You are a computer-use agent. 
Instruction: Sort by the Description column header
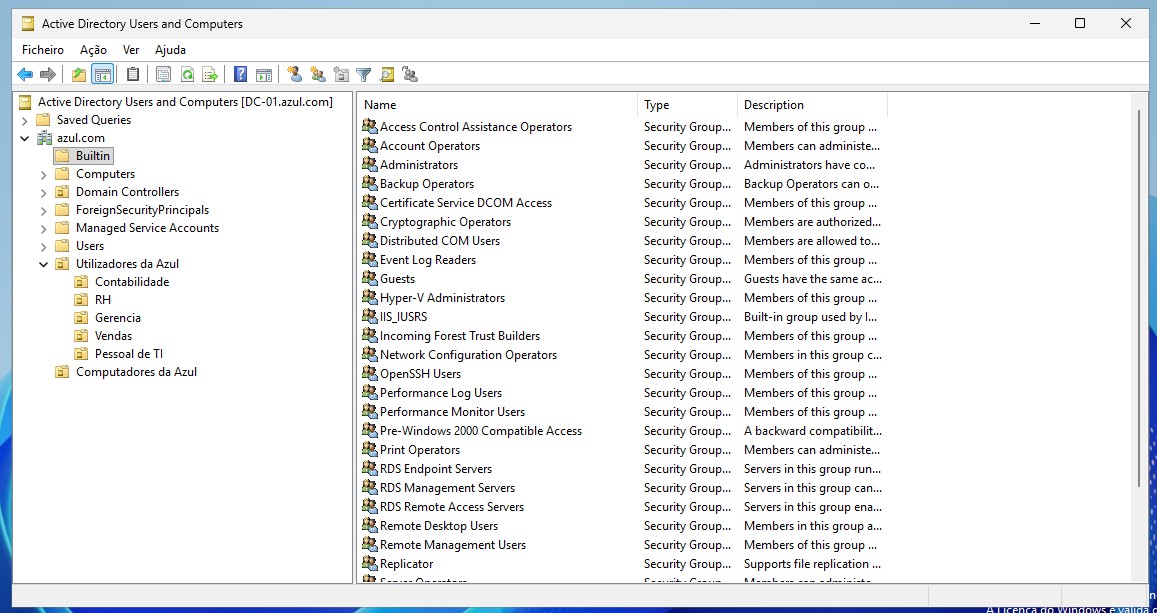pyautogui.click(x=812, y=105)
